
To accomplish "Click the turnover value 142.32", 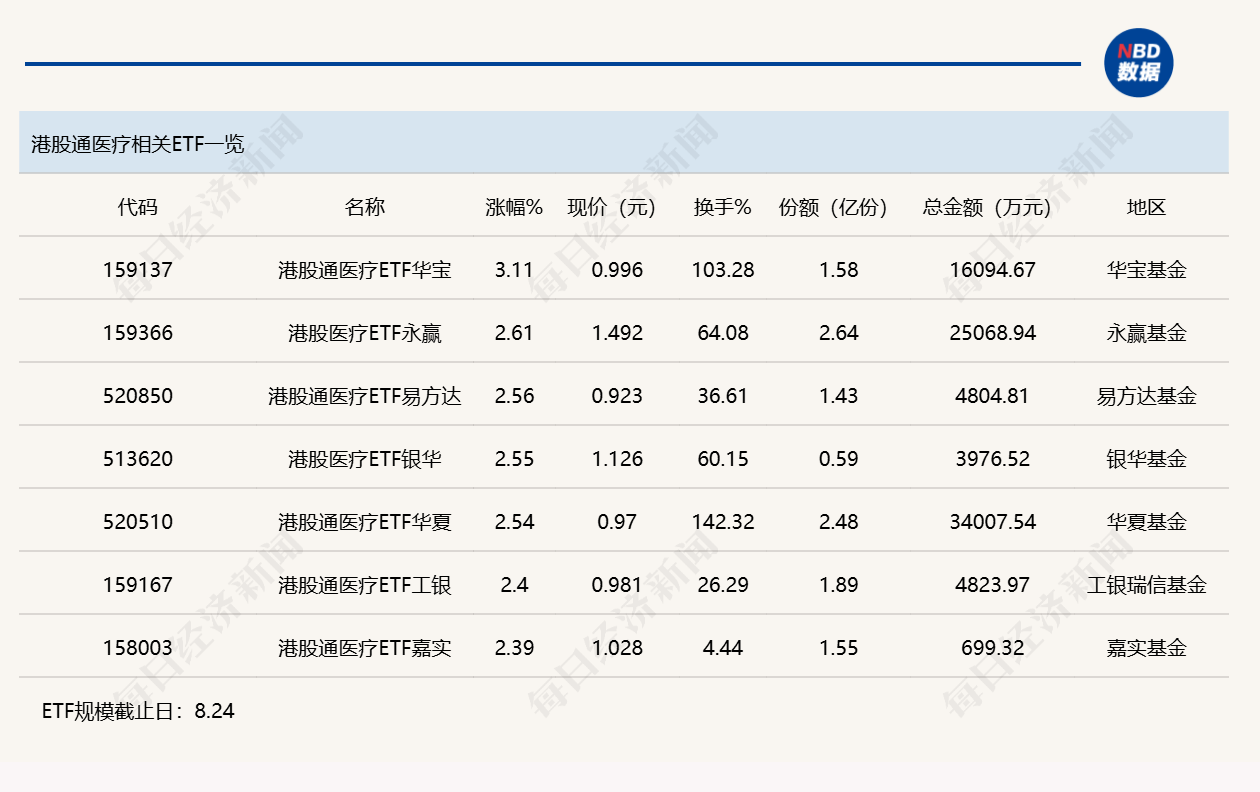I will tap(723, 522).
